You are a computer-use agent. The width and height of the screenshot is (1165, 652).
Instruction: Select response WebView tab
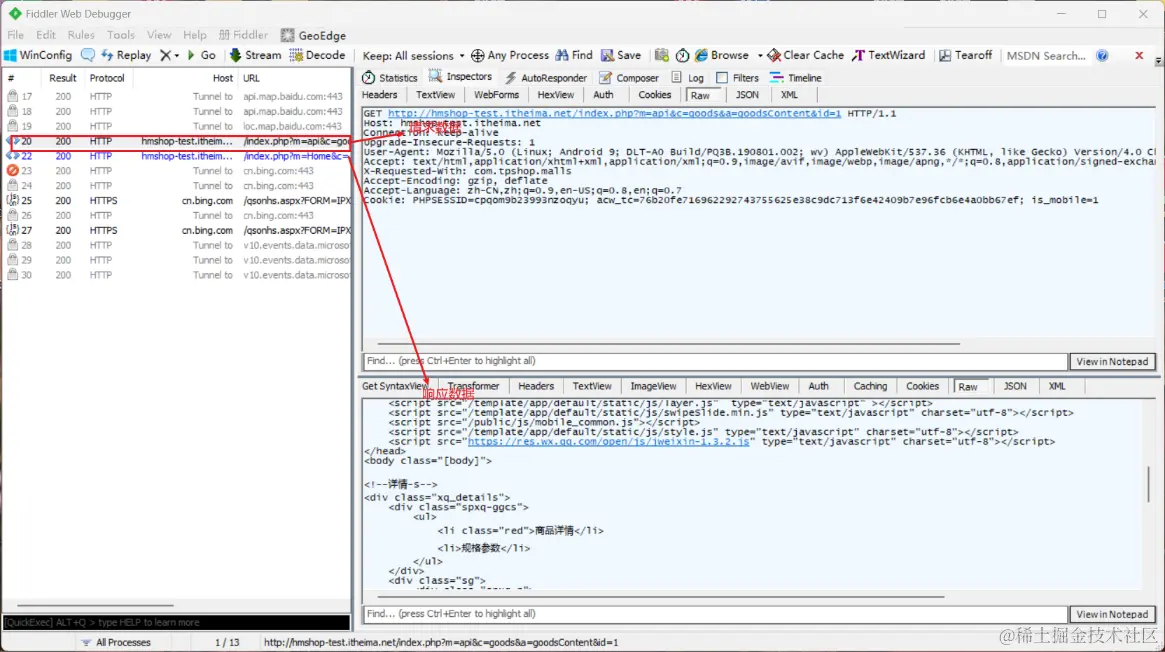[769, 386]
